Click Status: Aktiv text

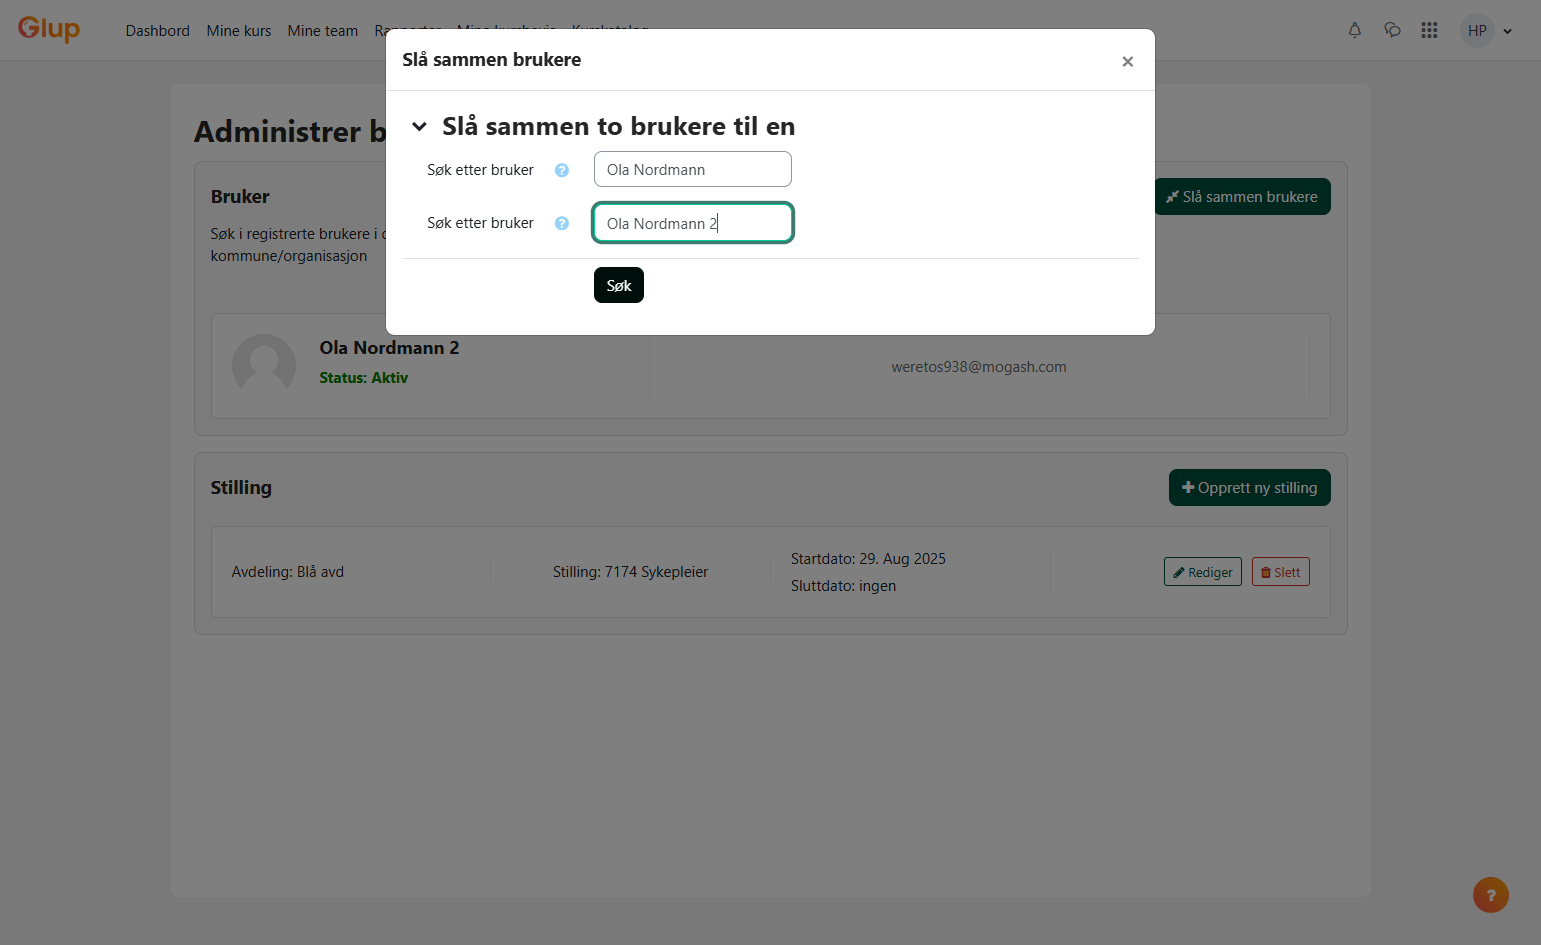tap(364, 378)
